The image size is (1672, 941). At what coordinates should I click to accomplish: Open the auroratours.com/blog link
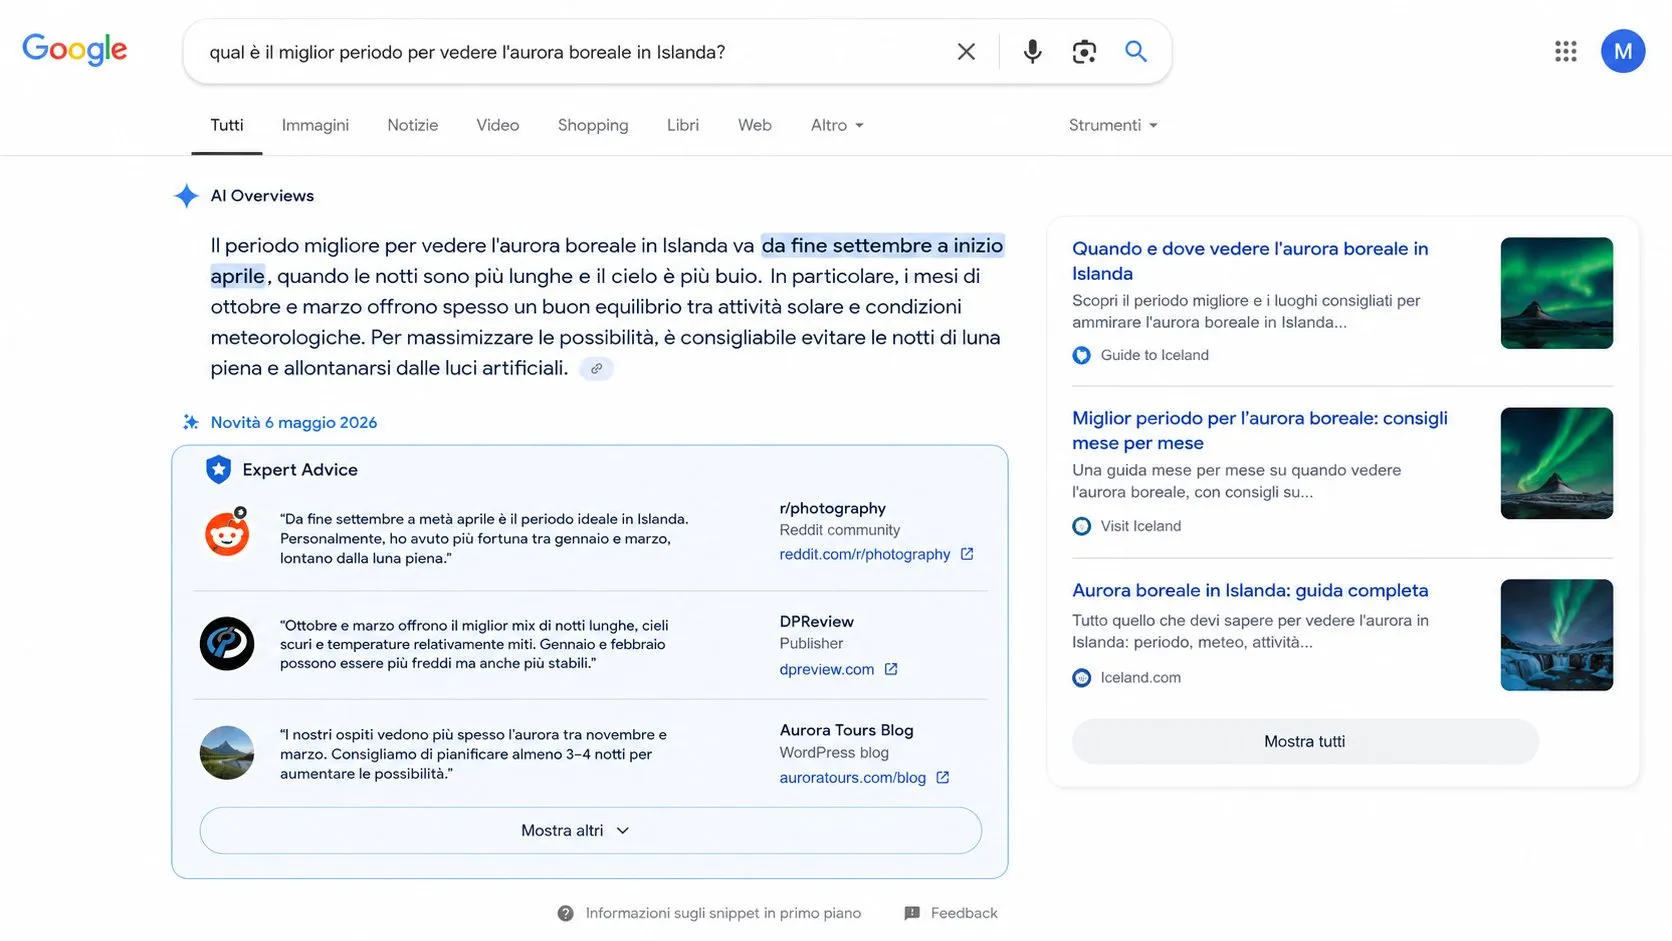click(853, 778)
